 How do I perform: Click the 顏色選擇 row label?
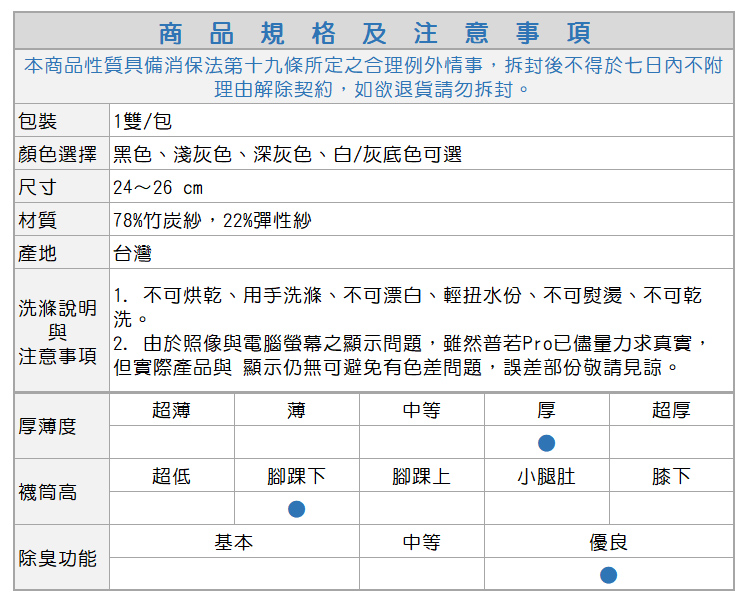tap(57, 155)
